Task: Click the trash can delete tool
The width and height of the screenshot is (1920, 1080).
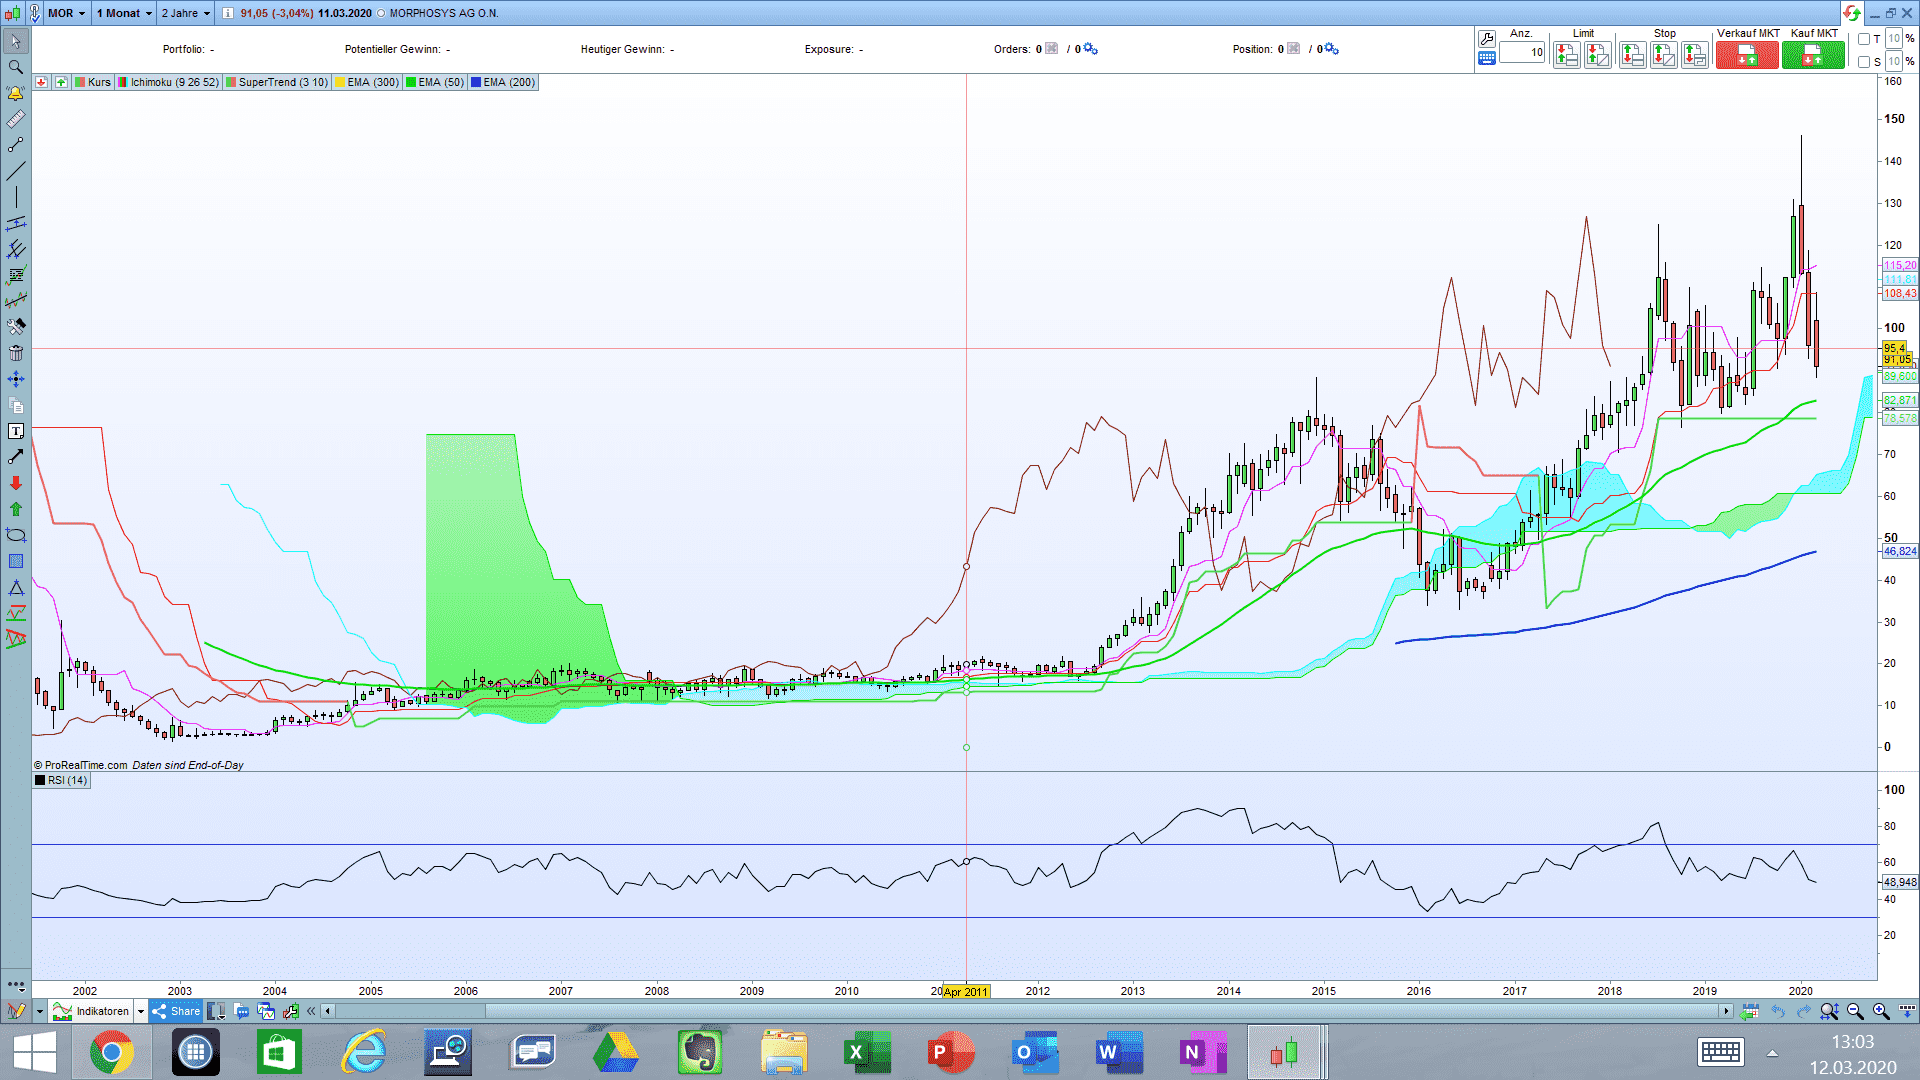Action: (x=16, y=353)
